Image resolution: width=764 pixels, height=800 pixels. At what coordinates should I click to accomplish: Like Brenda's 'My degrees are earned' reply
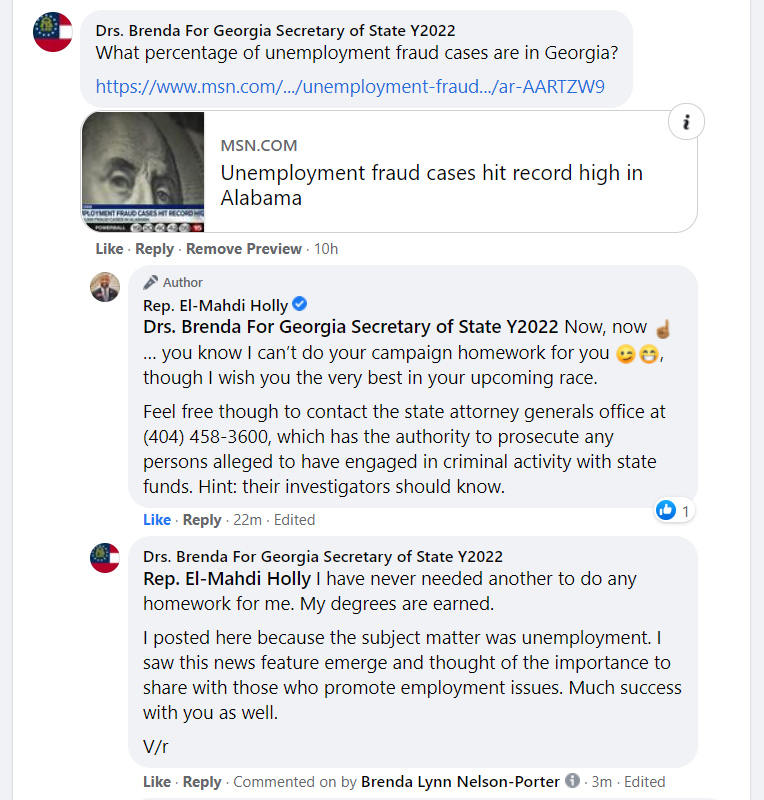[x=157, y=782]
